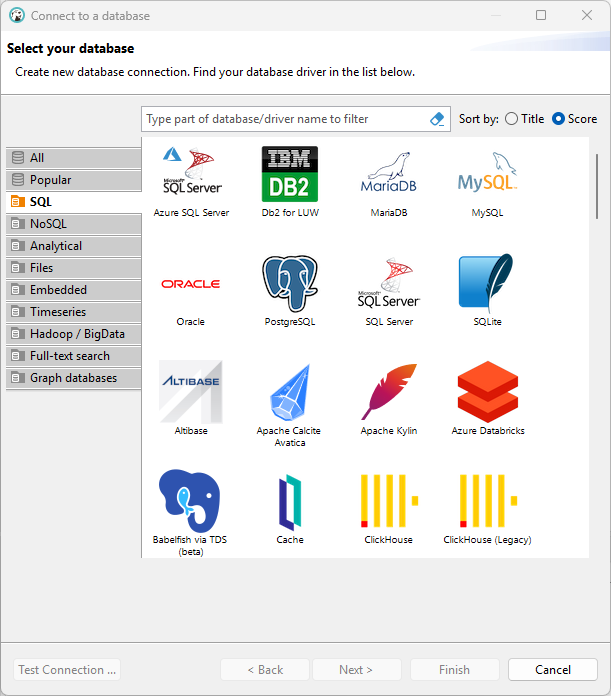The image size is (611, 696).
Task: Choose the Apache Calcite Avatica icon
Action: 290,392
